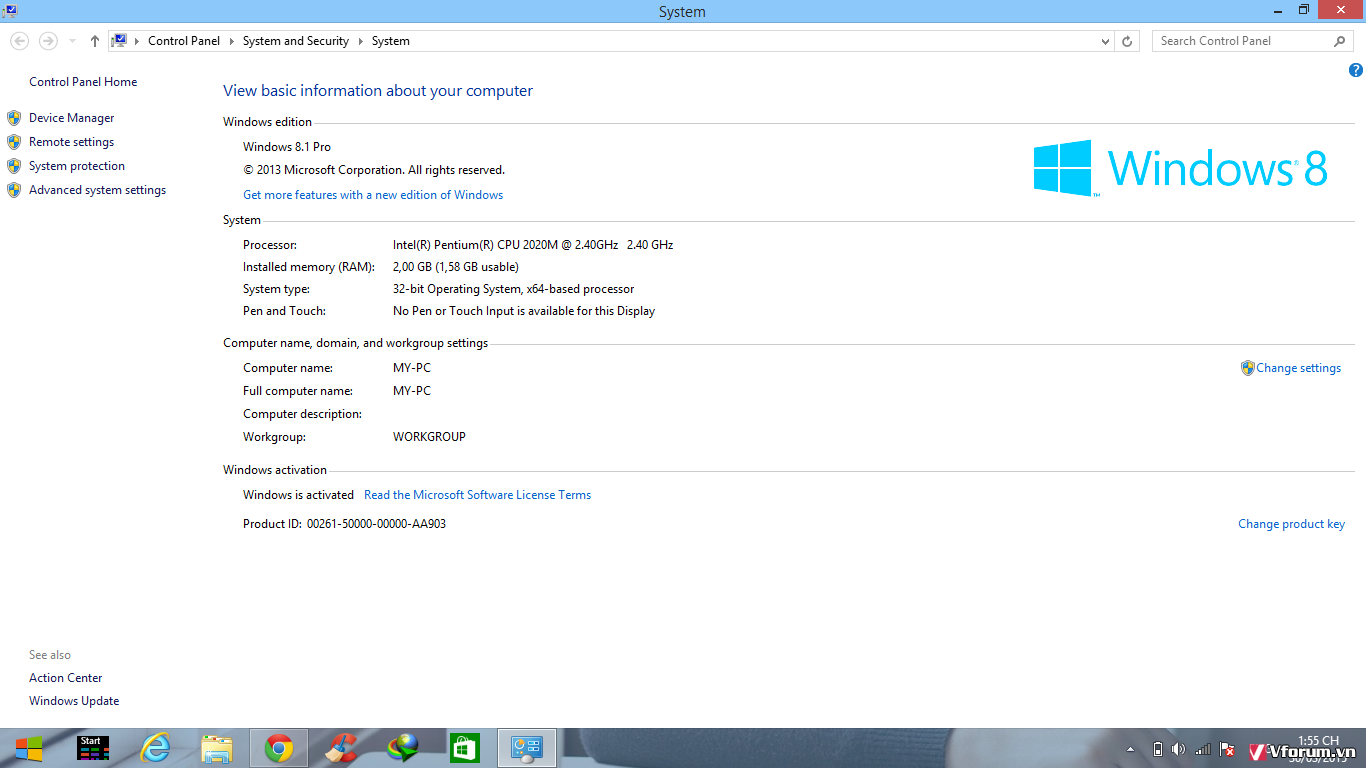Open Windows Store from the taskbar
Image resolution: width=1366 pixels, height=768 pixels.
tap(465, 748)
